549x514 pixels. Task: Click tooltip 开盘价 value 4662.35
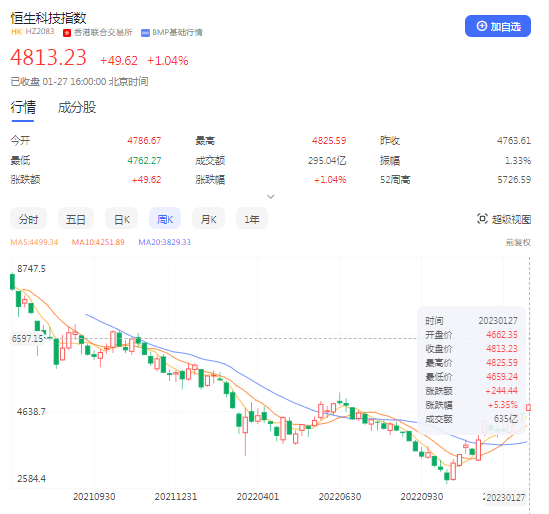click(501, 334)
